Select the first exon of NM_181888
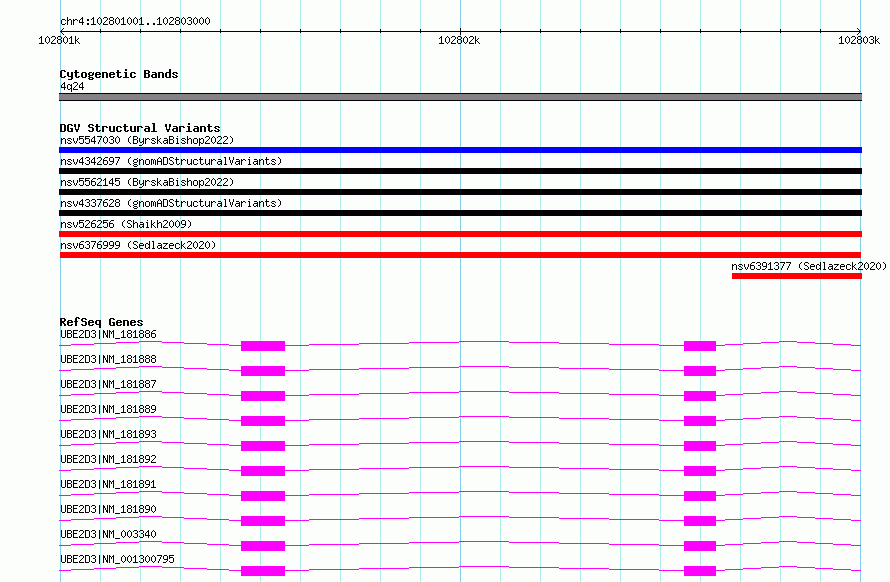 [x=263, y=371]
